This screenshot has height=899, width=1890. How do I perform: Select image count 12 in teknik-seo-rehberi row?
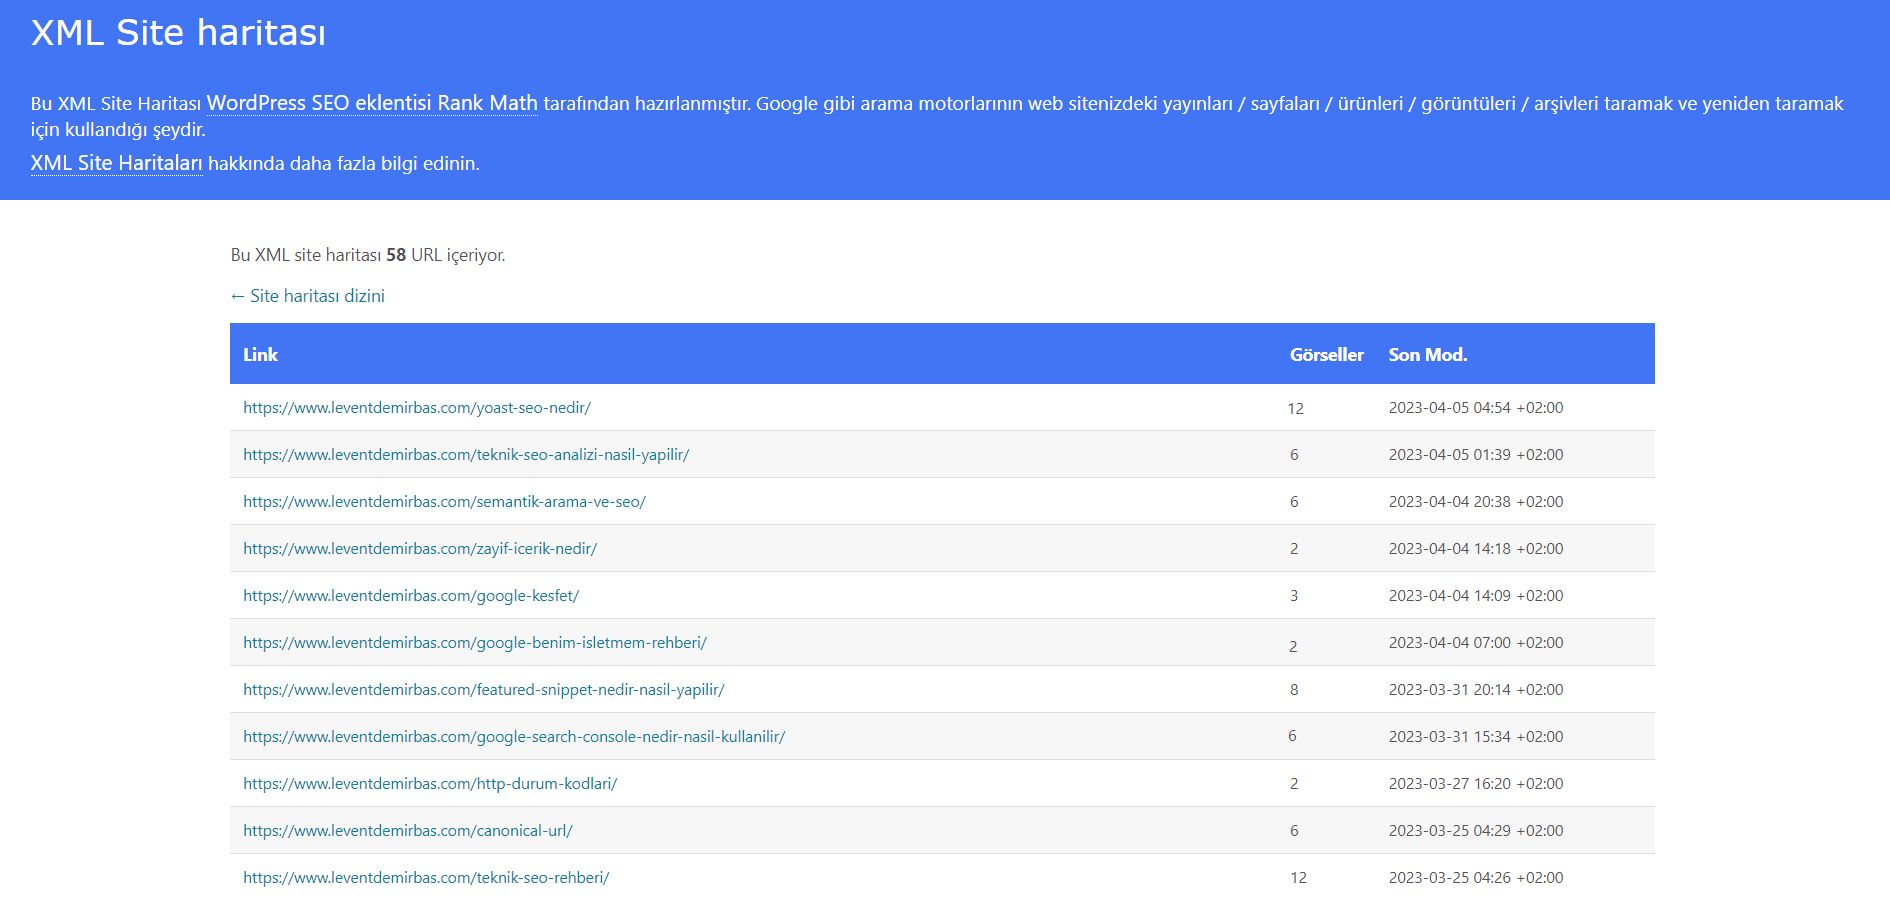coord(1298,878)
